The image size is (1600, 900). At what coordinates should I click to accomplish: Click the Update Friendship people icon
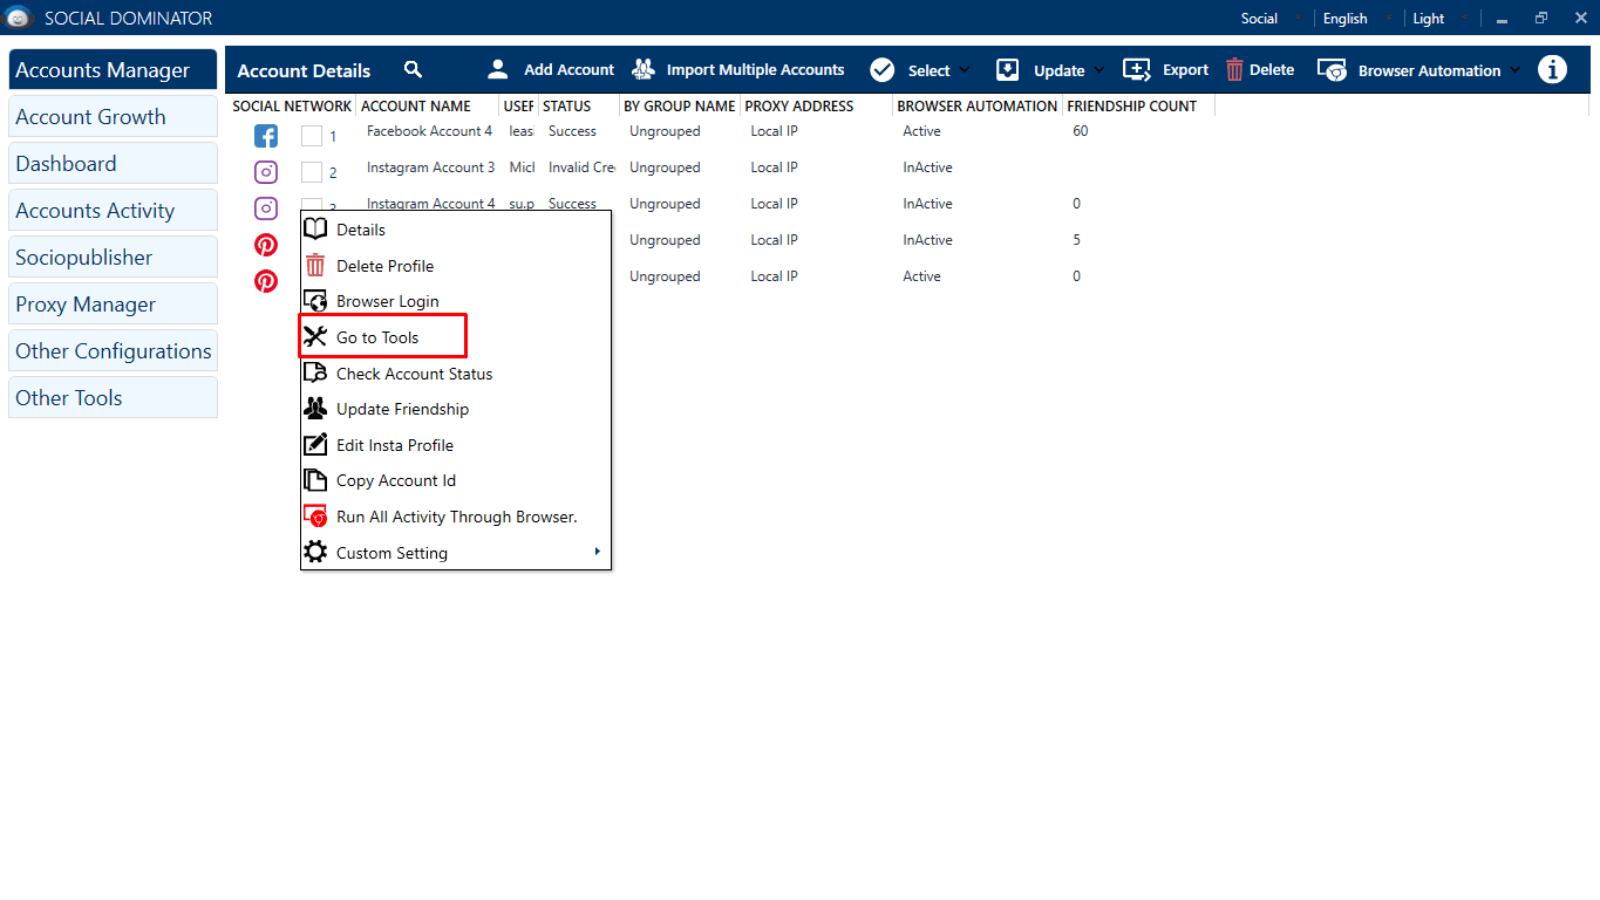click(x=315, y=408)
